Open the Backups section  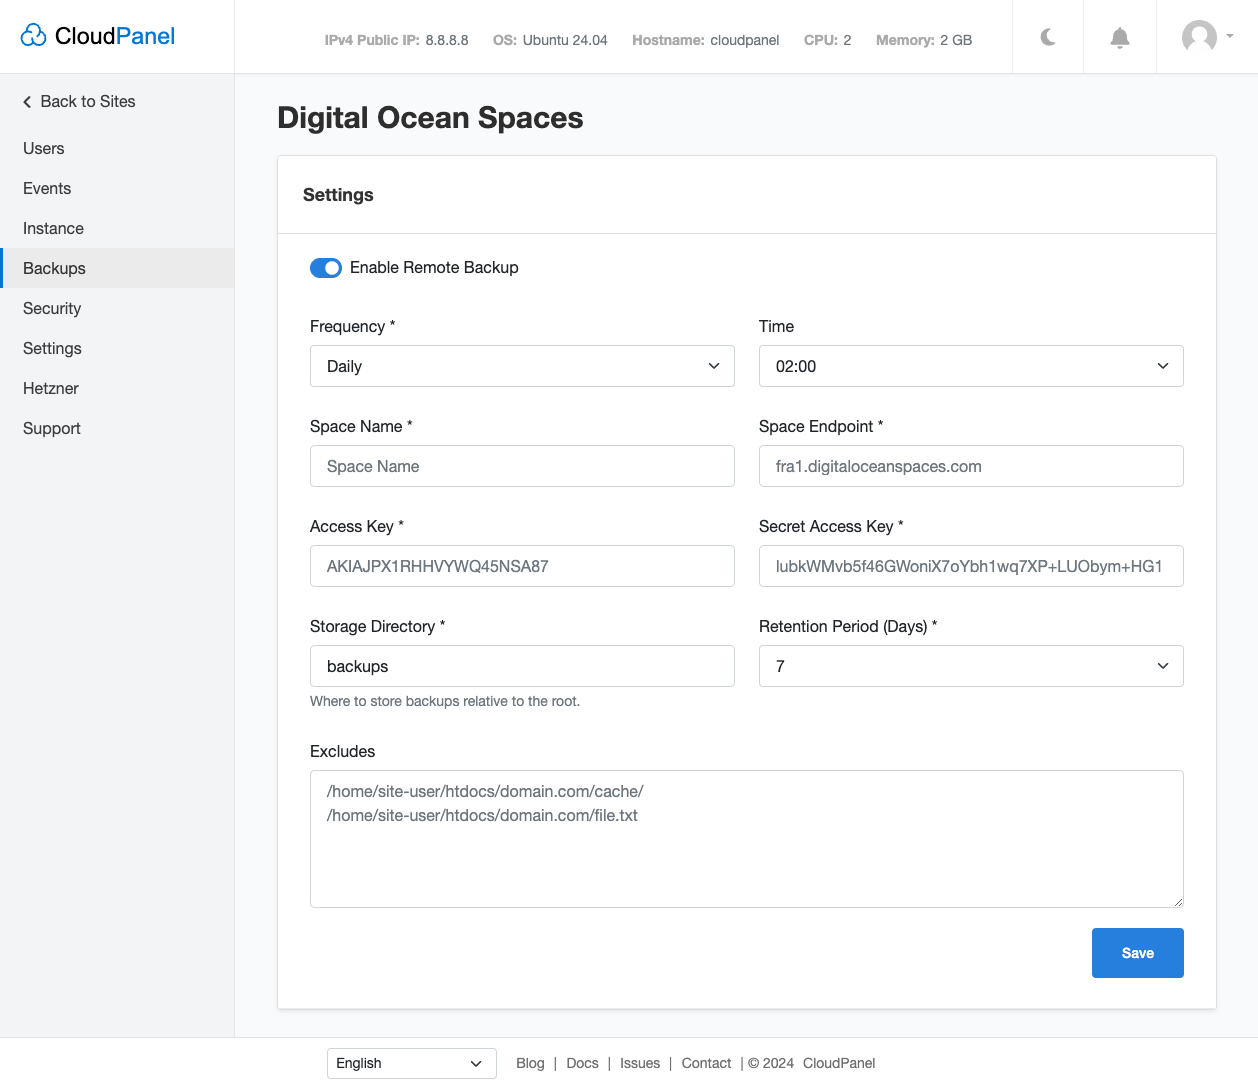pos(54,268)
